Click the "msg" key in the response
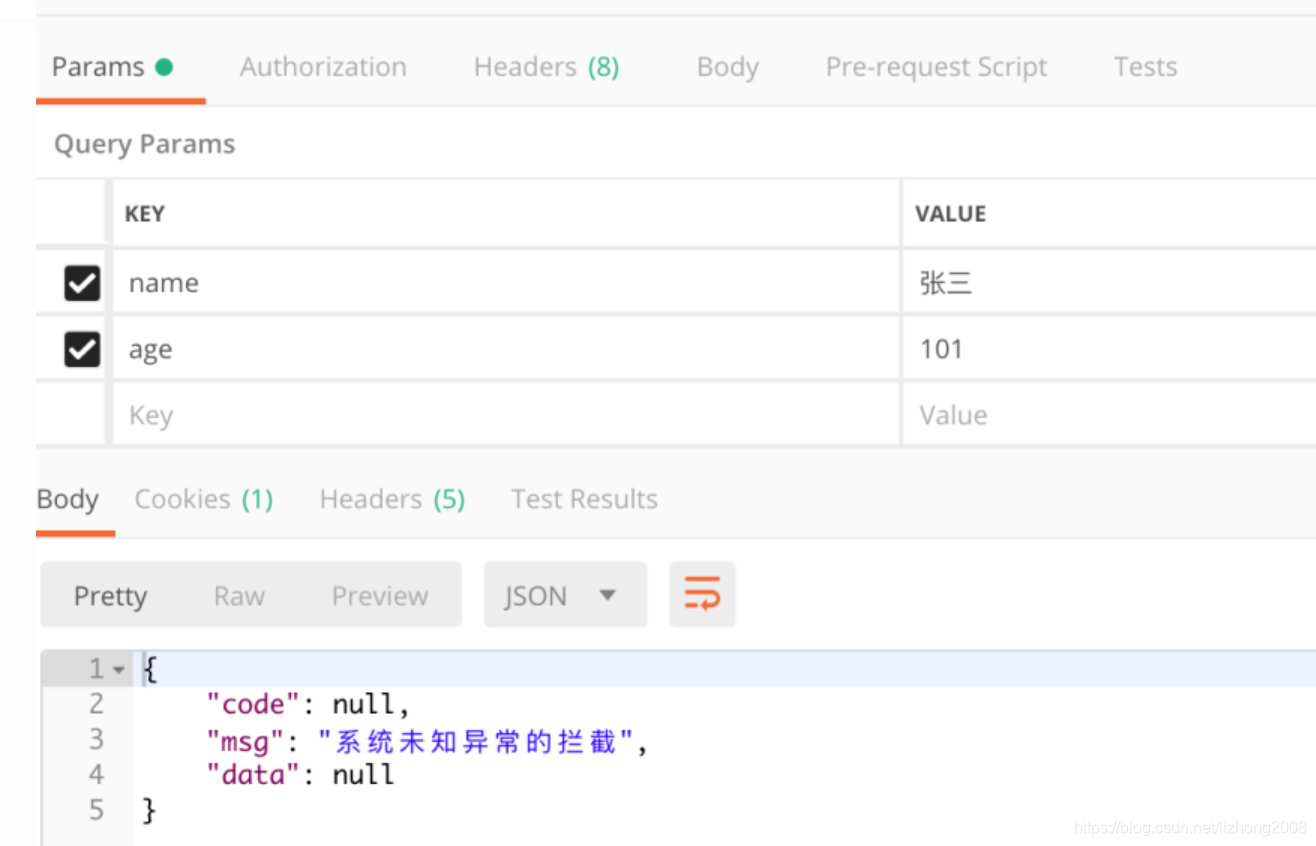The image size is (1316, 846). 245,741
